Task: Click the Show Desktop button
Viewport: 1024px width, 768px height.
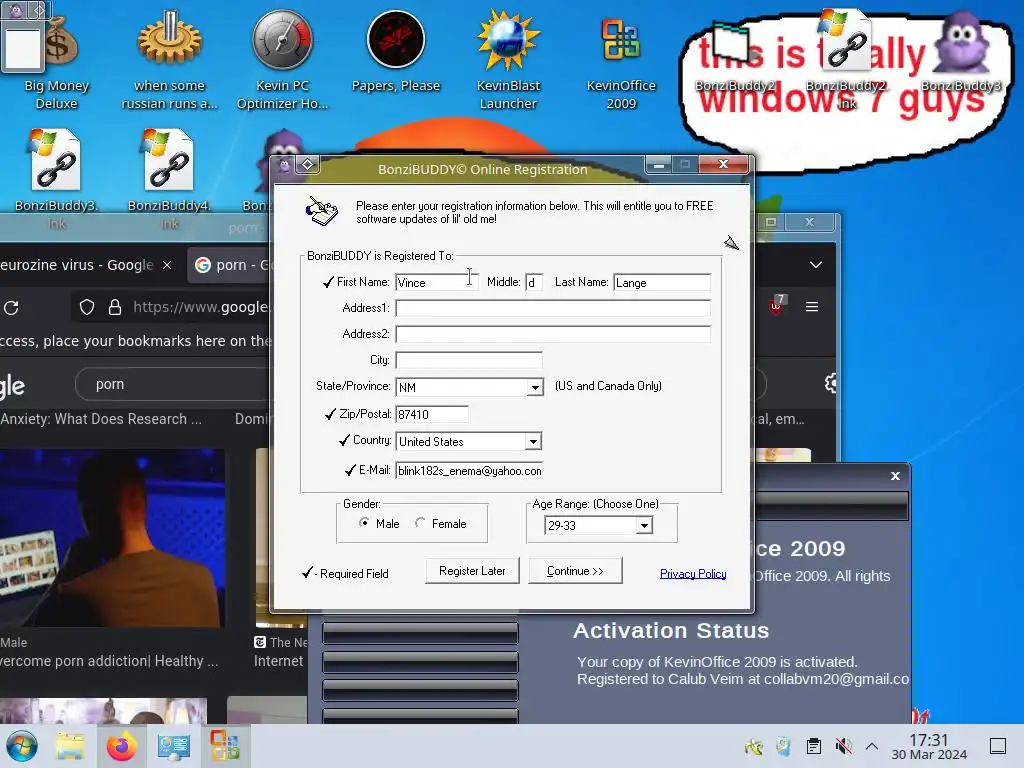Action: point(998,745)
